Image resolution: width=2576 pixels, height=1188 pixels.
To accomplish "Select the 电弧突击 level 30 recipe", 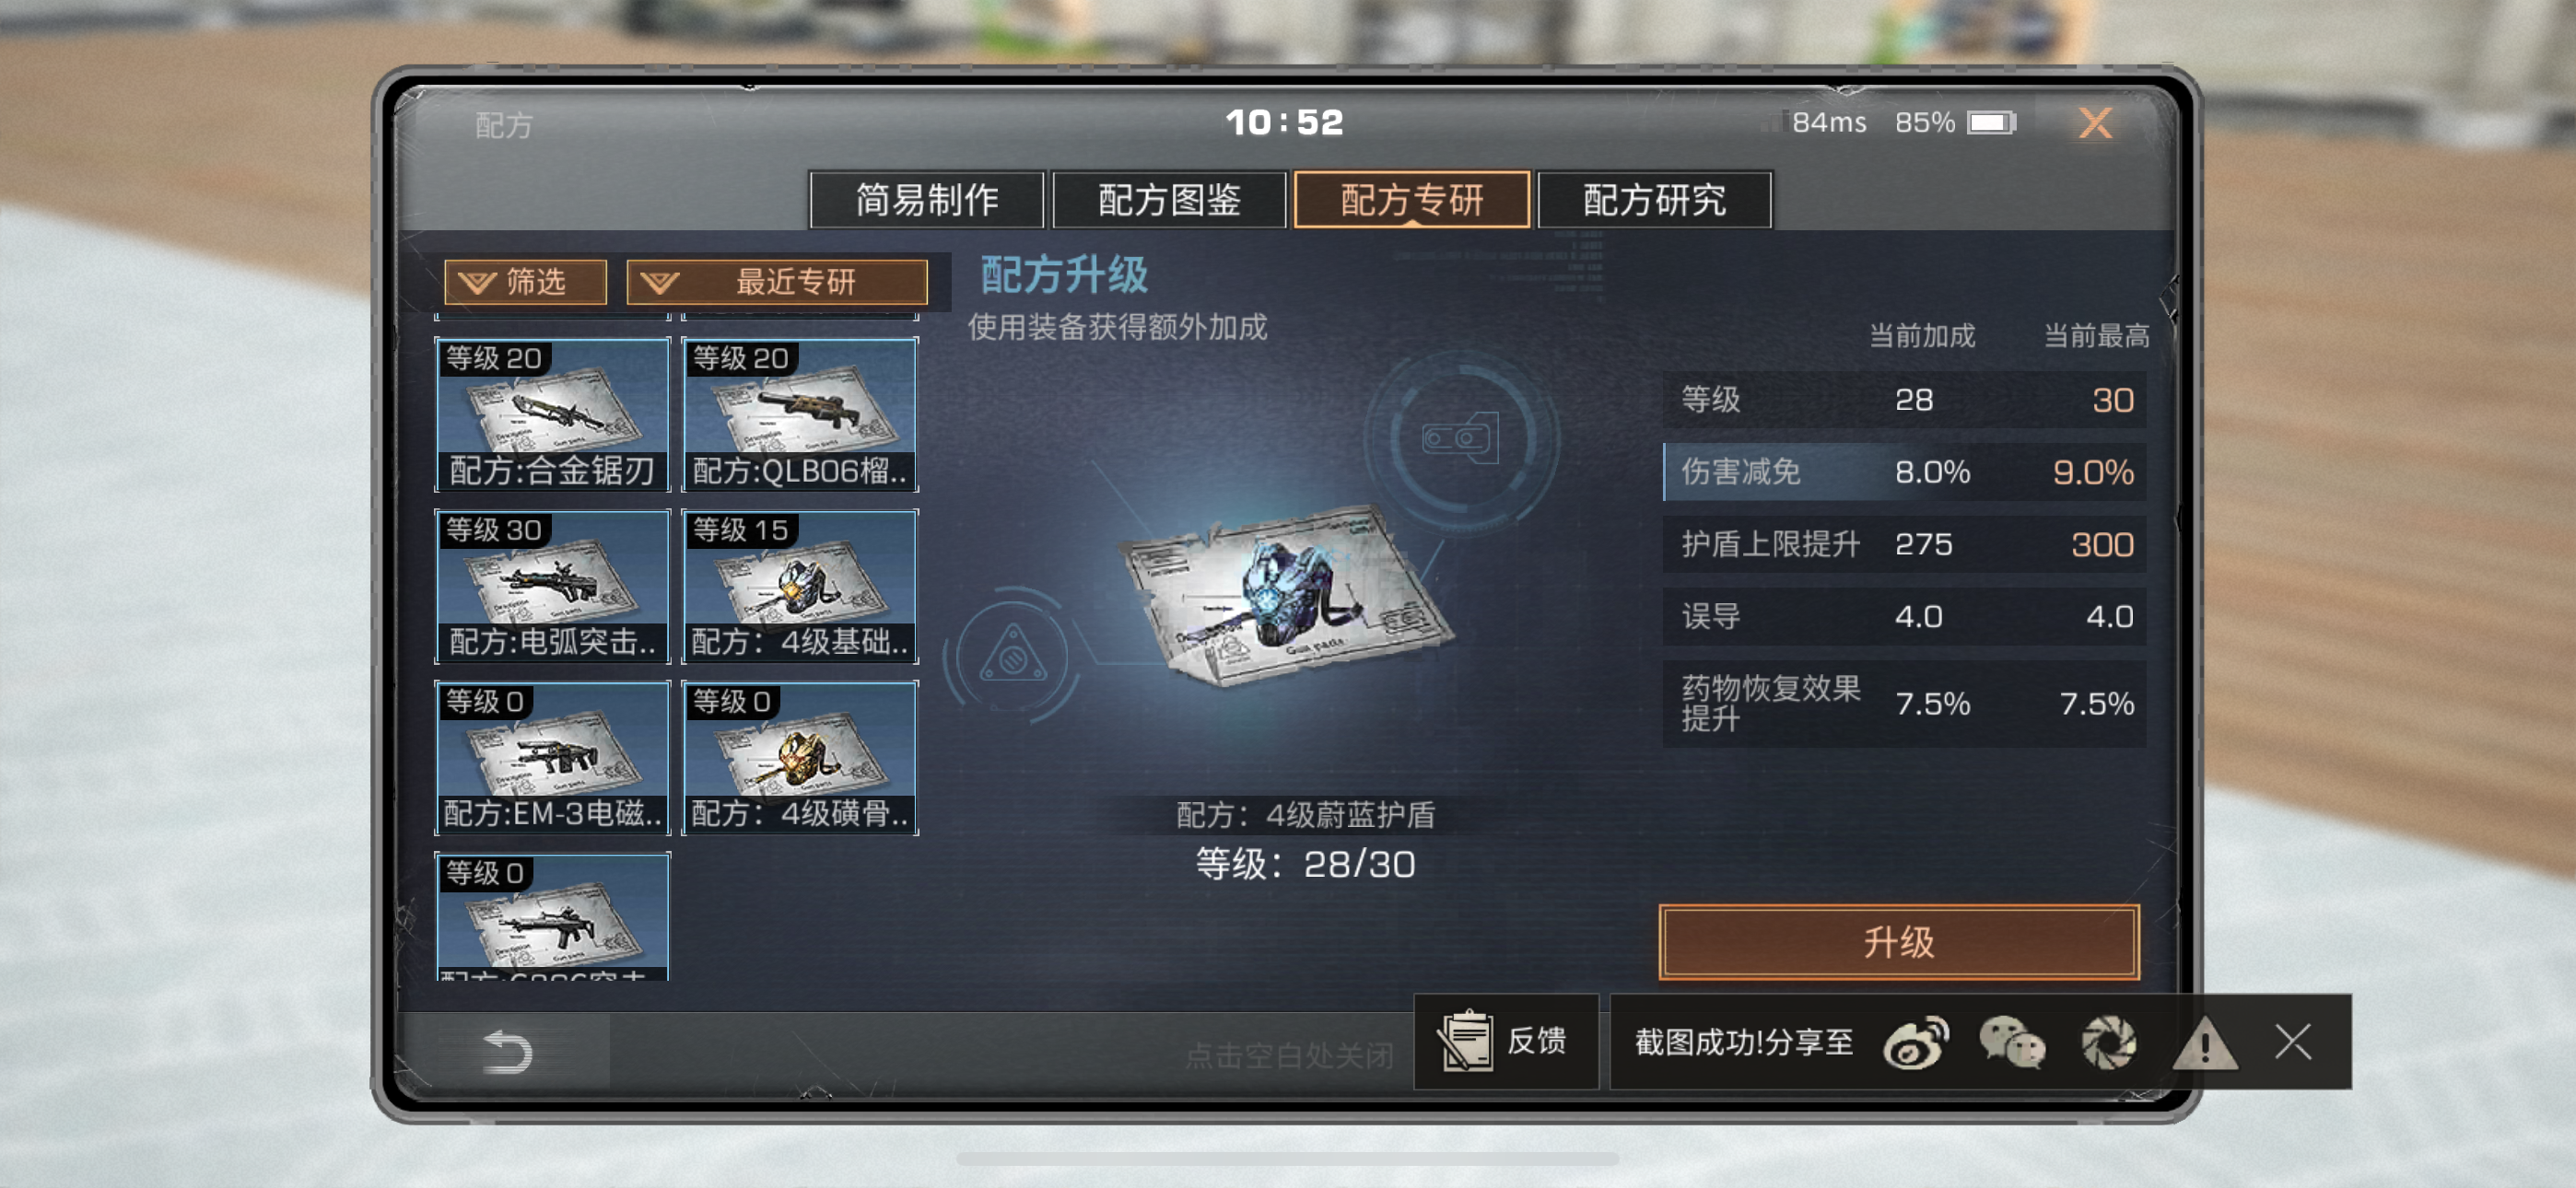I will point(552,586).
